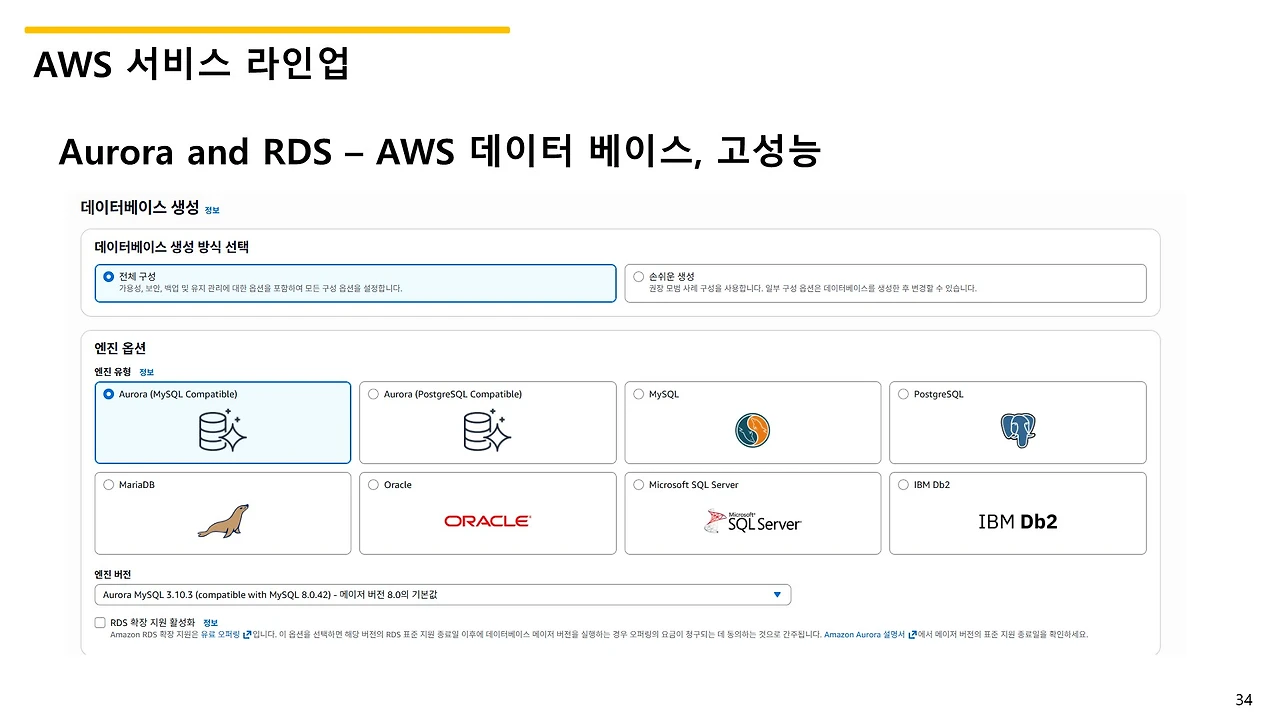Viewport: 1280px width, 720px height.
Task: Select the MariaDB radio button
Action: pyautogui.click(x=109, y=485)
